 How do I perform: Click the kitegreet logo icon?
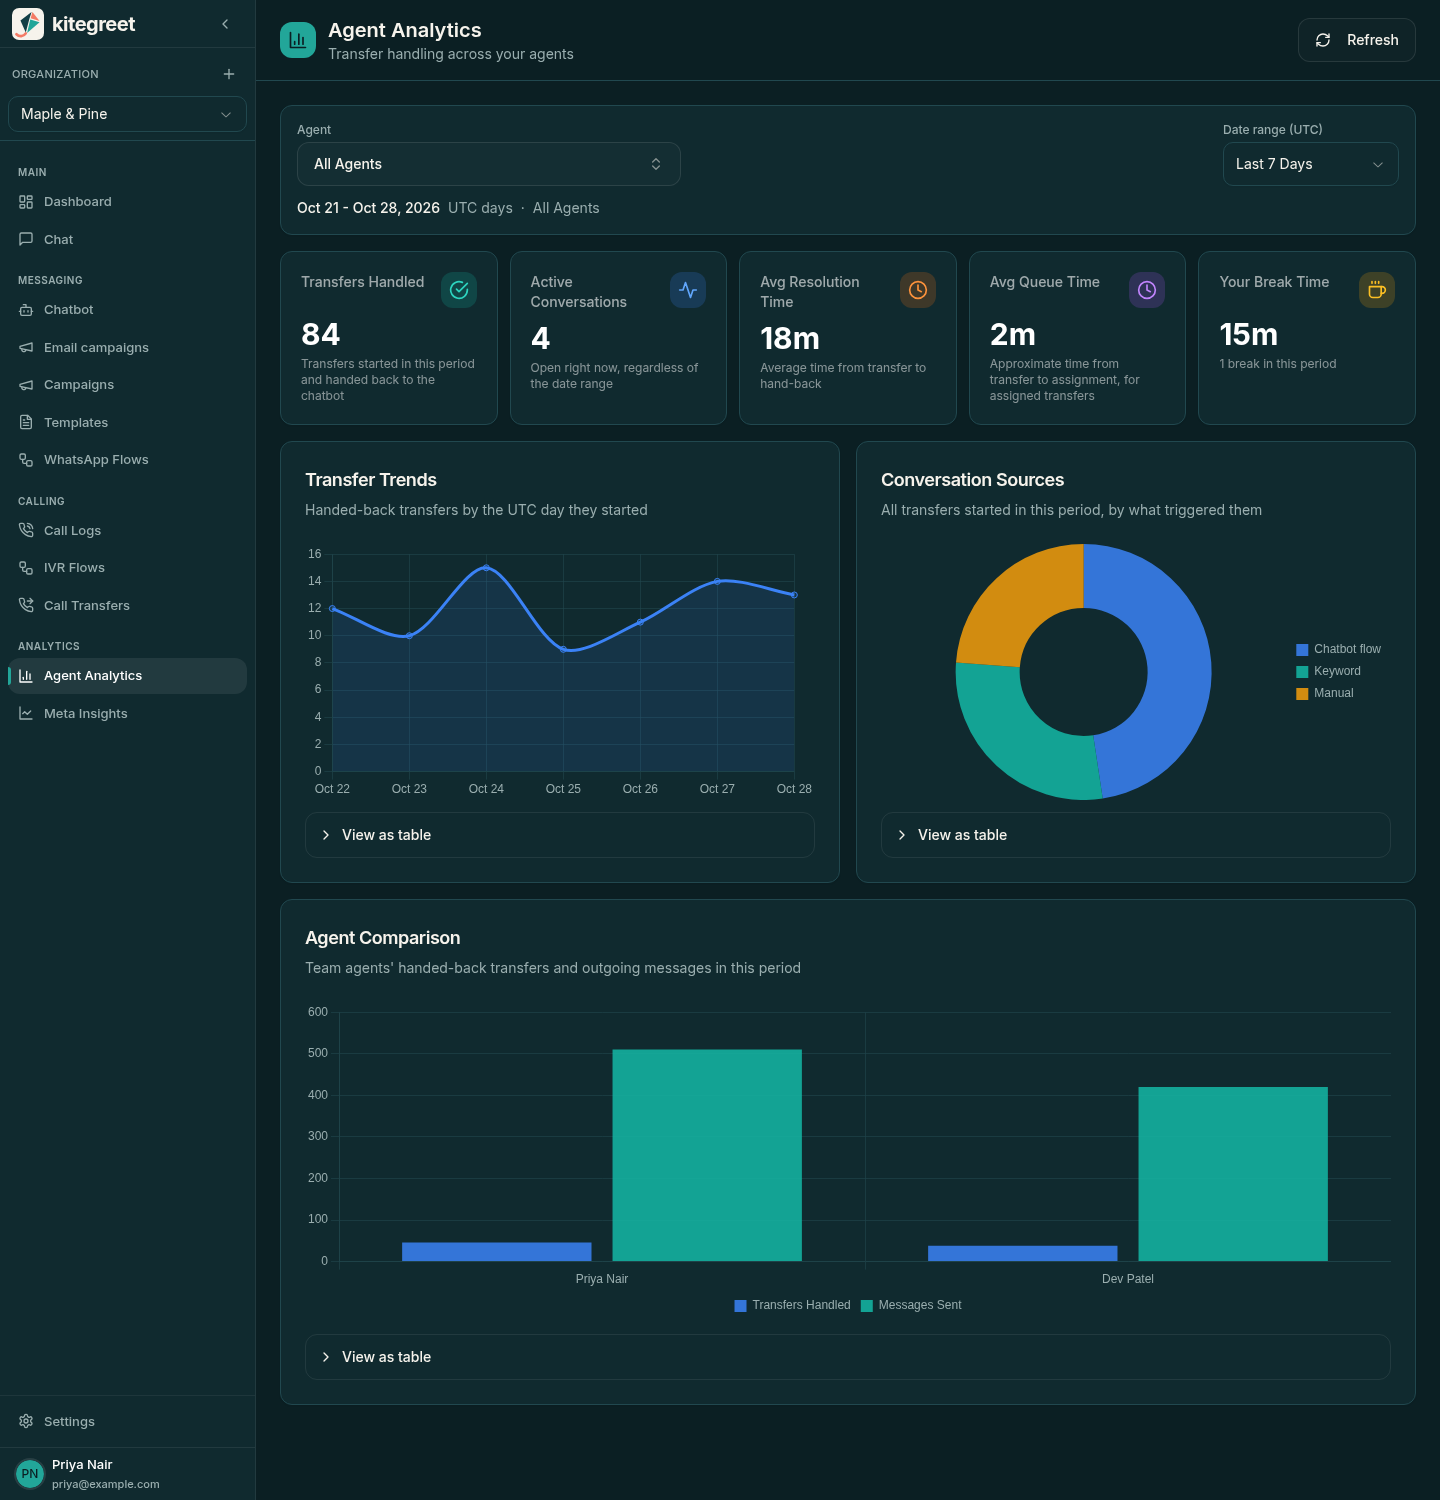coord(28,24)
